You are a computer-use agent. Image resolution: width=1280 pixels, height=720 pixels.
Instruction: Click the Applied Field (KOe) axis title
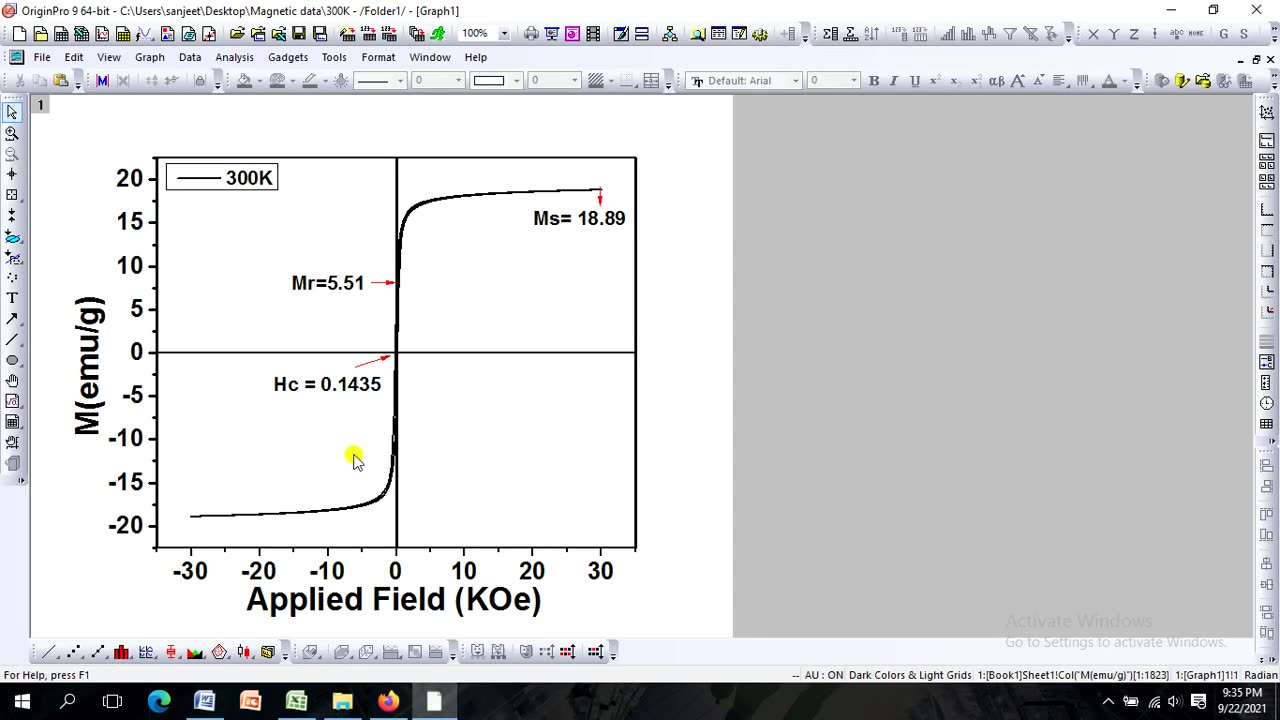[x=394, y=599]
